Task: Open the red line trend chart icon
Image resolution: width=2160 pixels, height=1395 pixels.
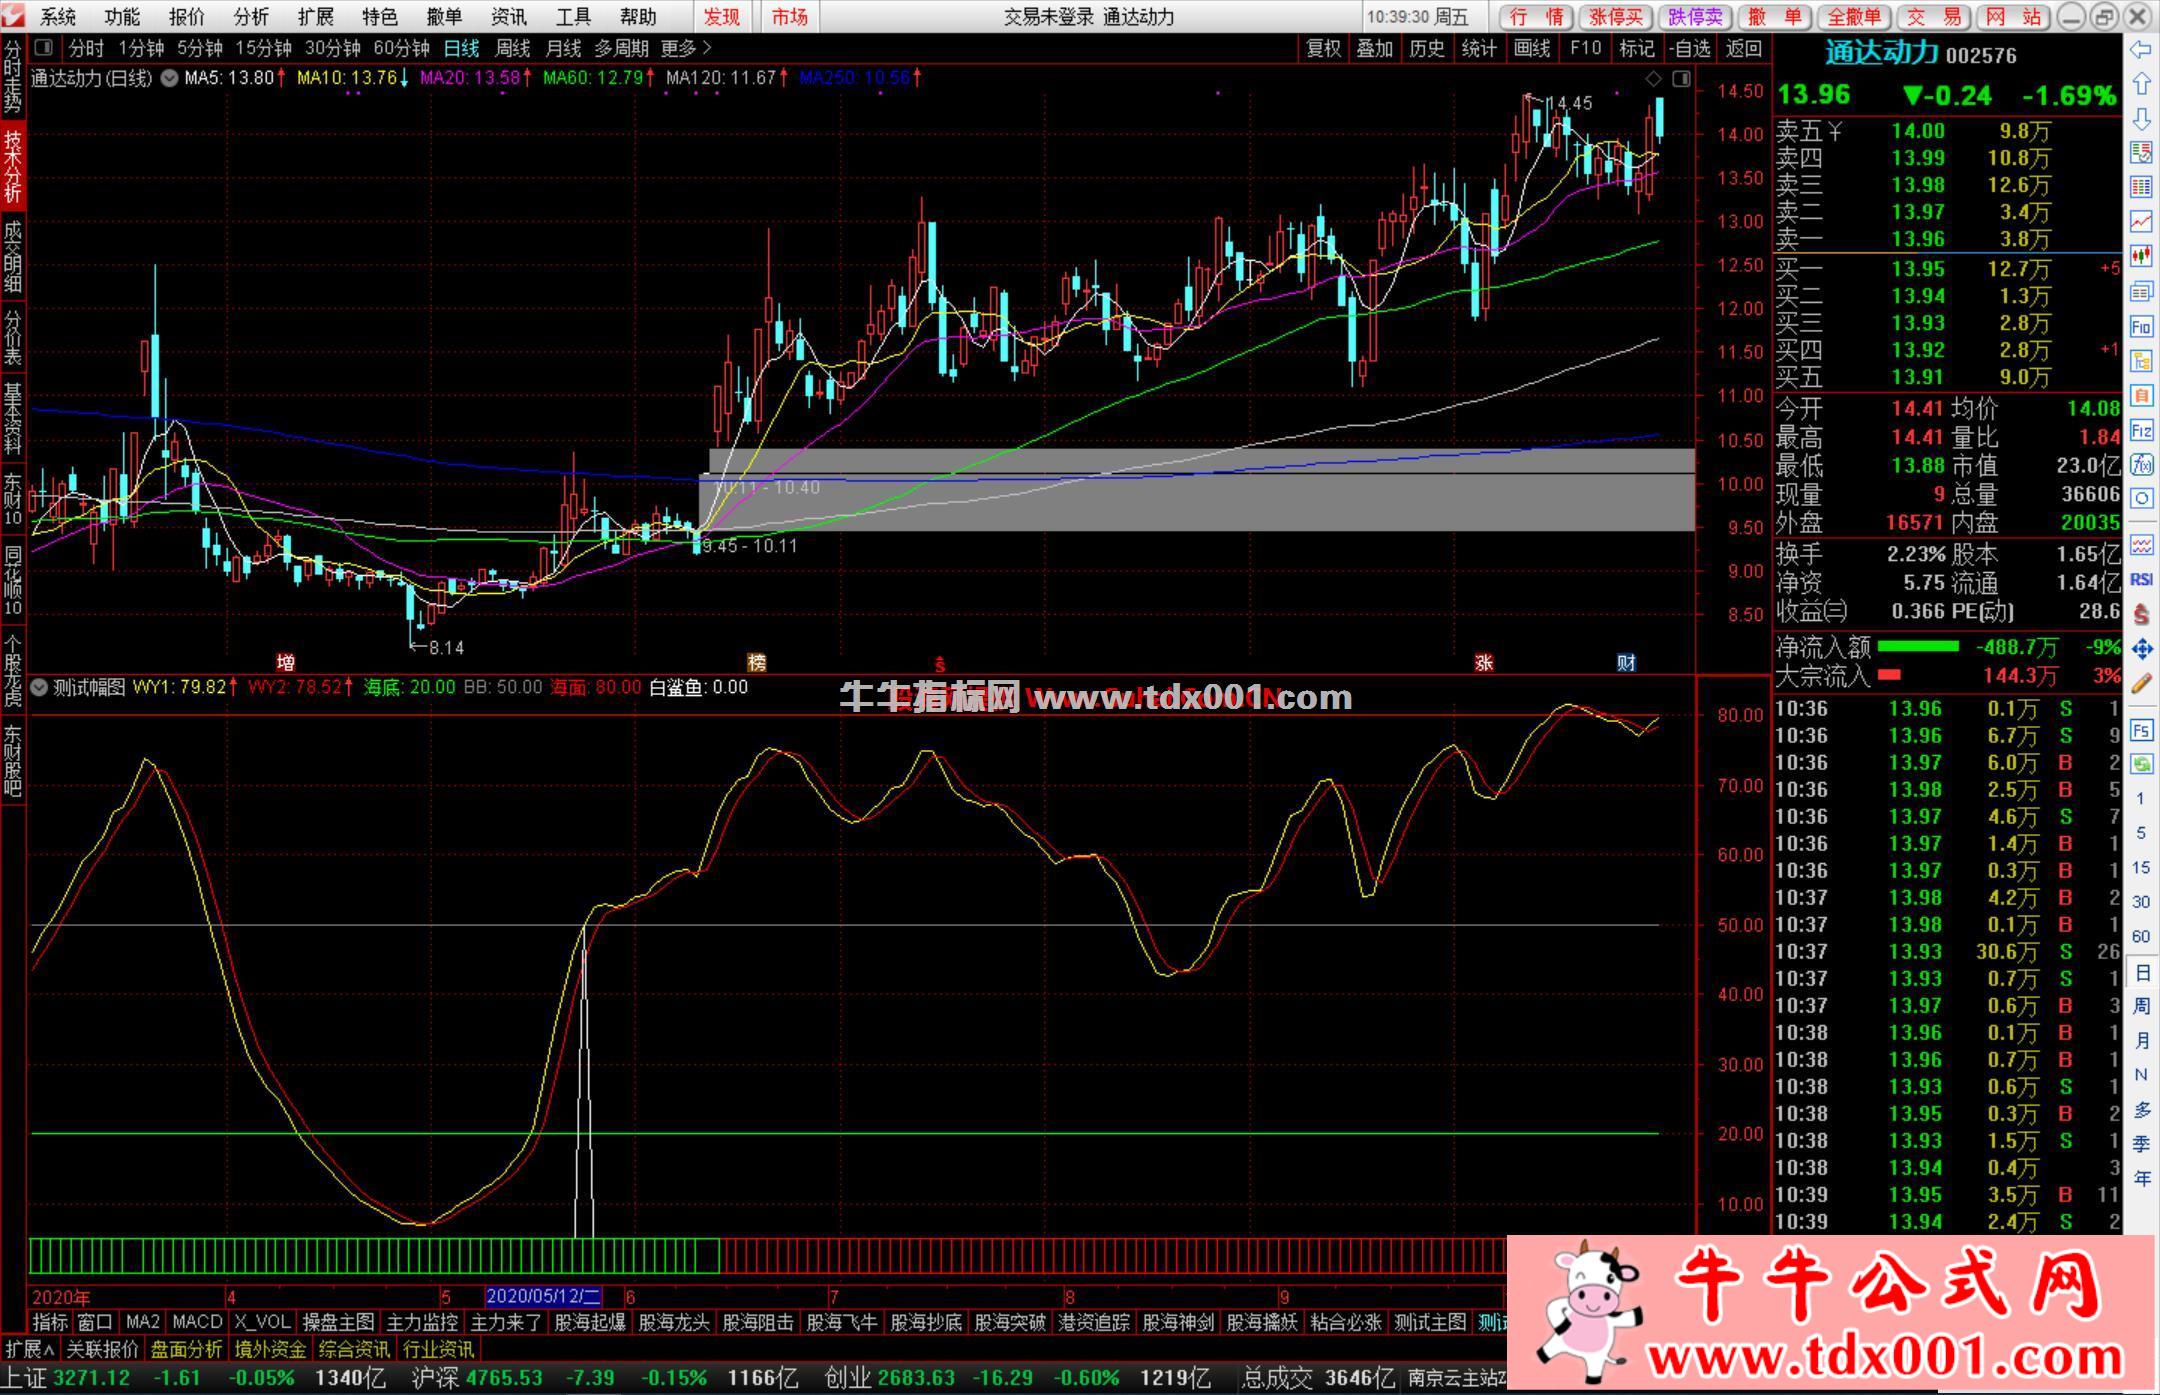Action: point(2141,221)
